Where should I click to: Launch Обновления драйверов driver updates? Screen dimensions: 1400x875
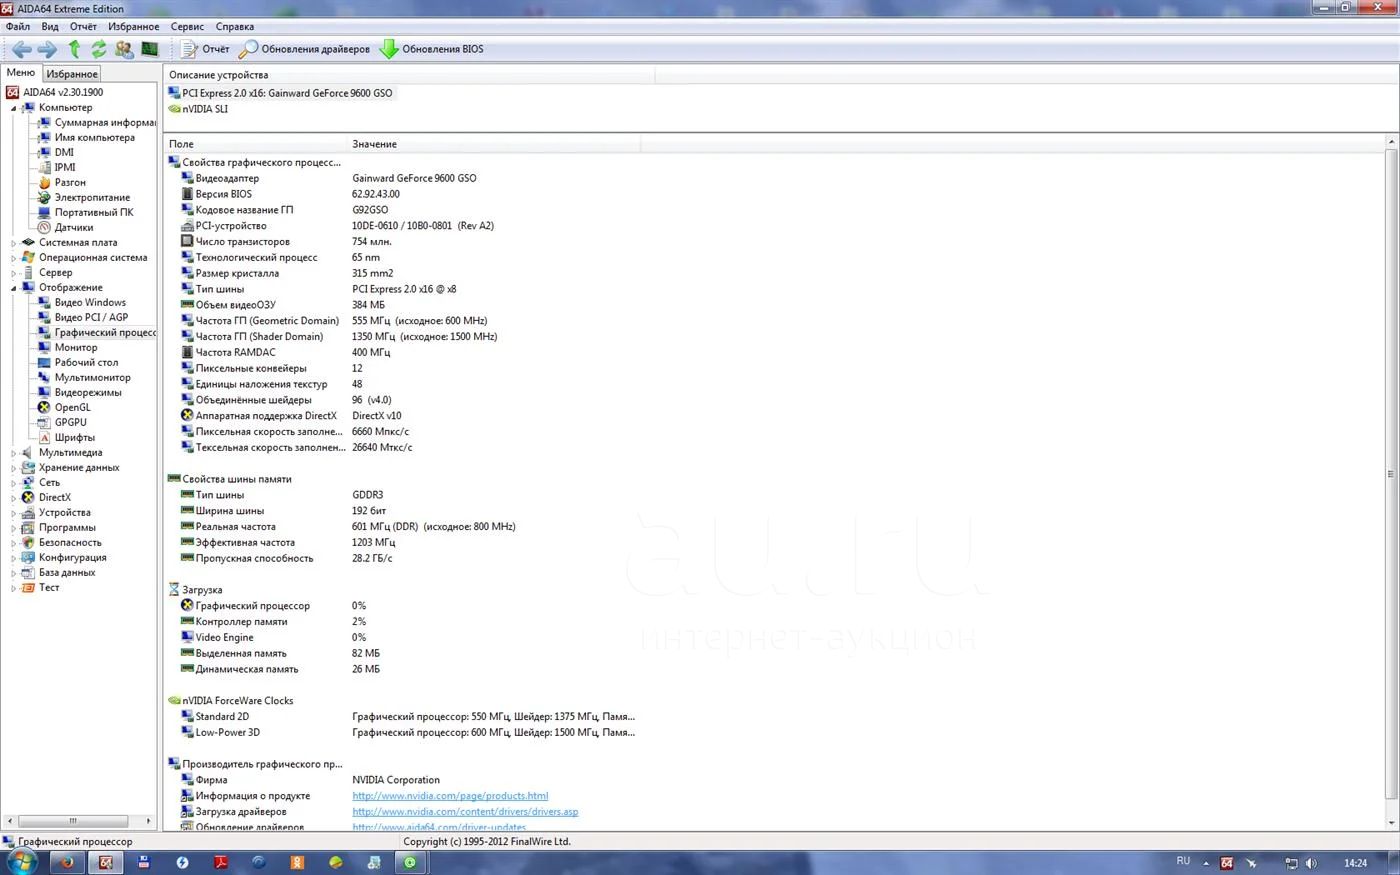pyautogui.click(x=305, y=49)
